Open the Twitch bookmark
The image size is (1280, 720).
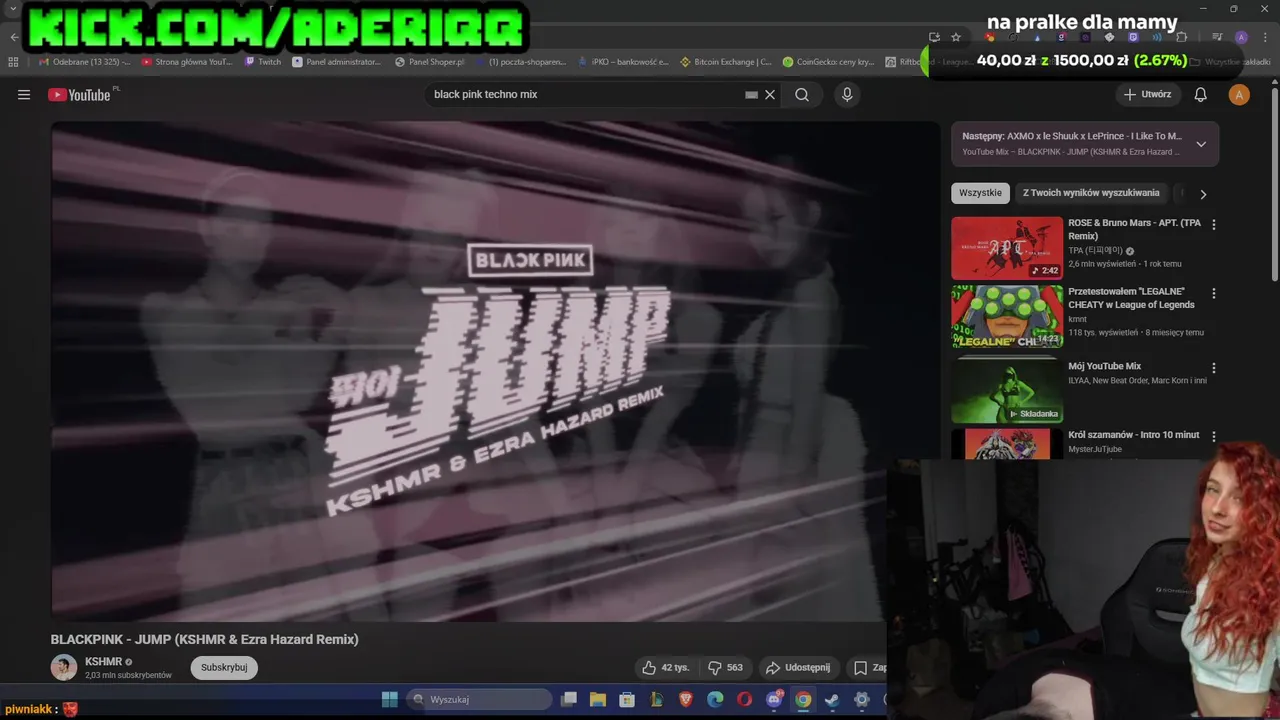pos(264,62)
